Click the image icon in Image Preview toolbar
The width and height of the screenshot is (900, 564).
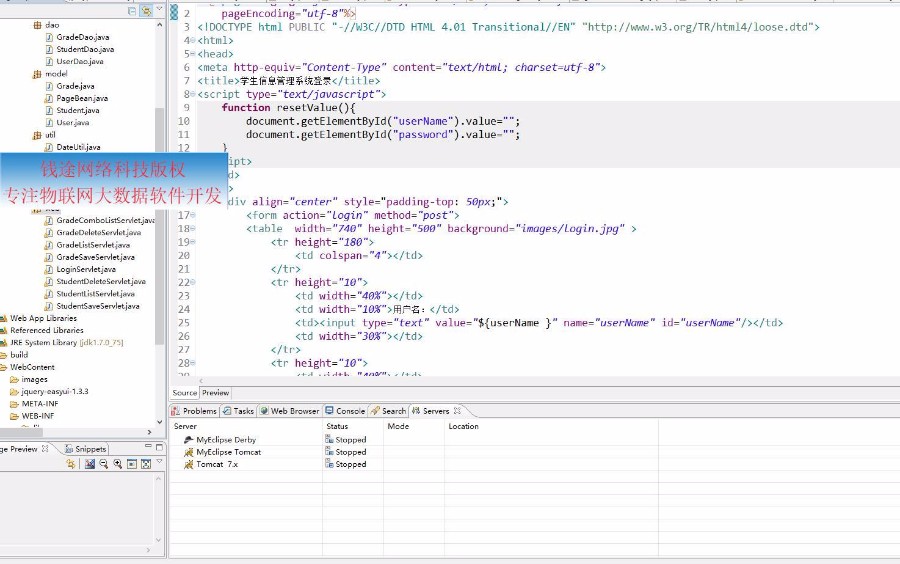[x=90, y=464]
